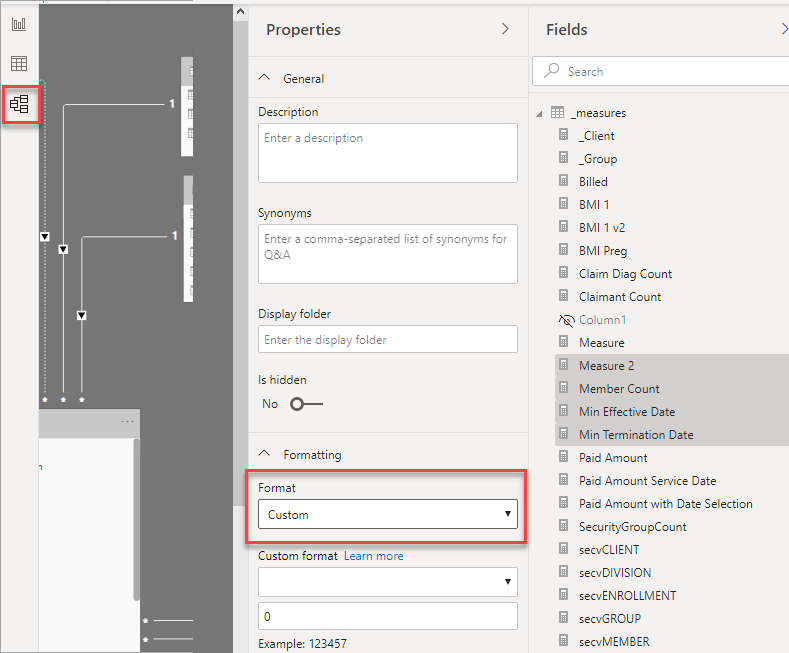
Task: Select the _Group measure
Action: point(598,159)
